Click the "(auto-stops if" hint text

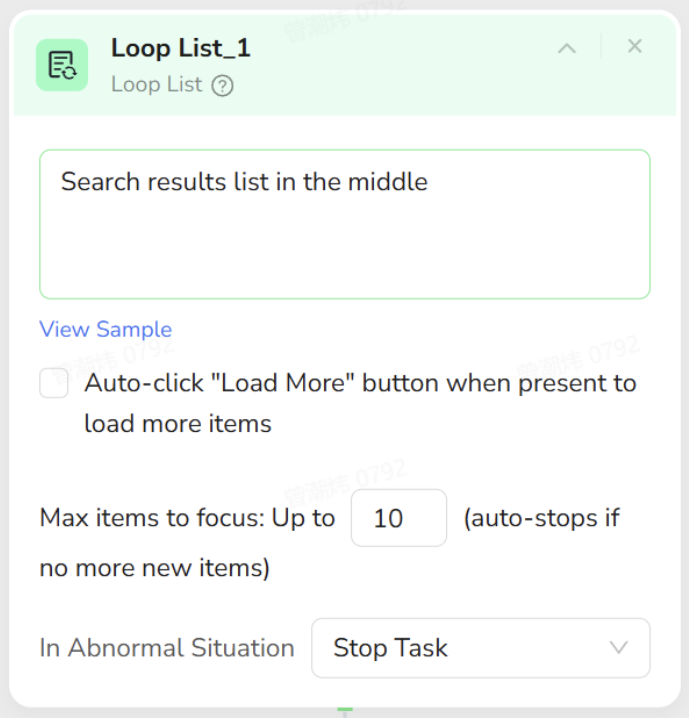tap(541, 518)
